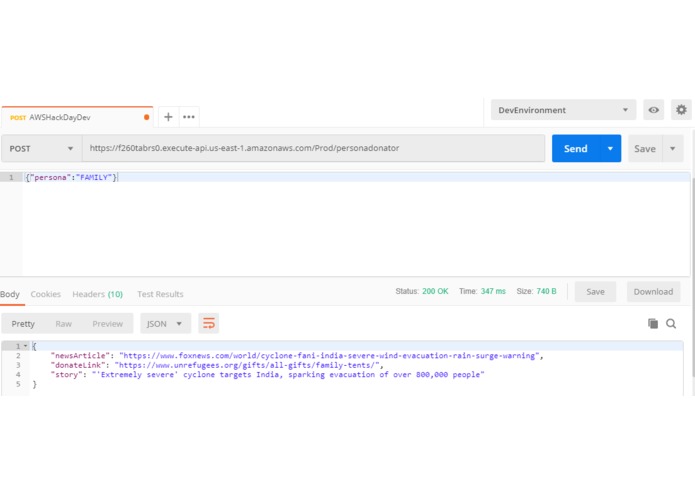Select Raw response view
Image resolution: width=695 pixels, height=494 pixels.
click(63, 324)
